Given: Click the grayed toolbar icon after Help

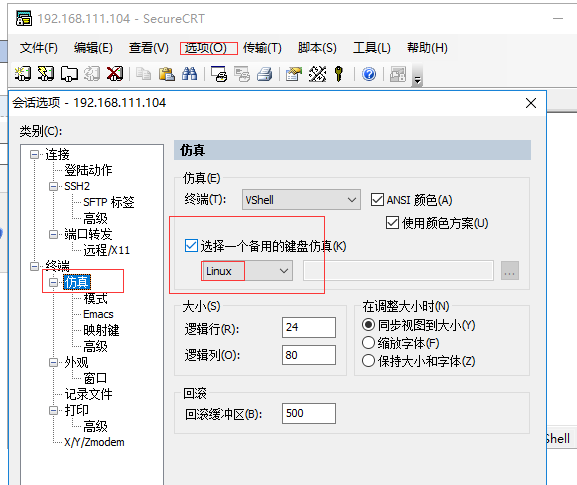Looking at the screenshot, I should tap(398, 74).
